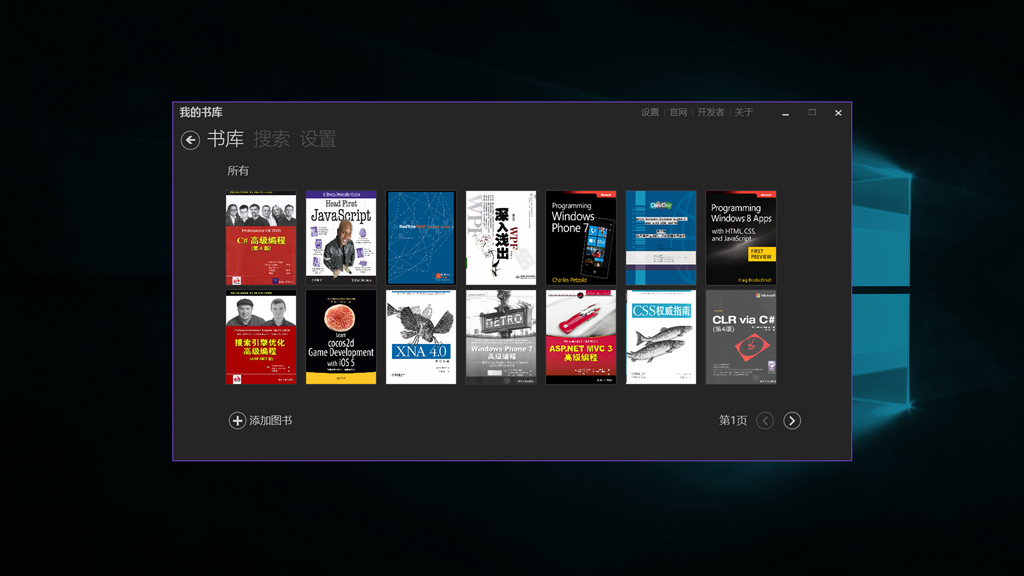Switch to the 搜索 tab
The image size is (1024, 576).
coord(271,139)
